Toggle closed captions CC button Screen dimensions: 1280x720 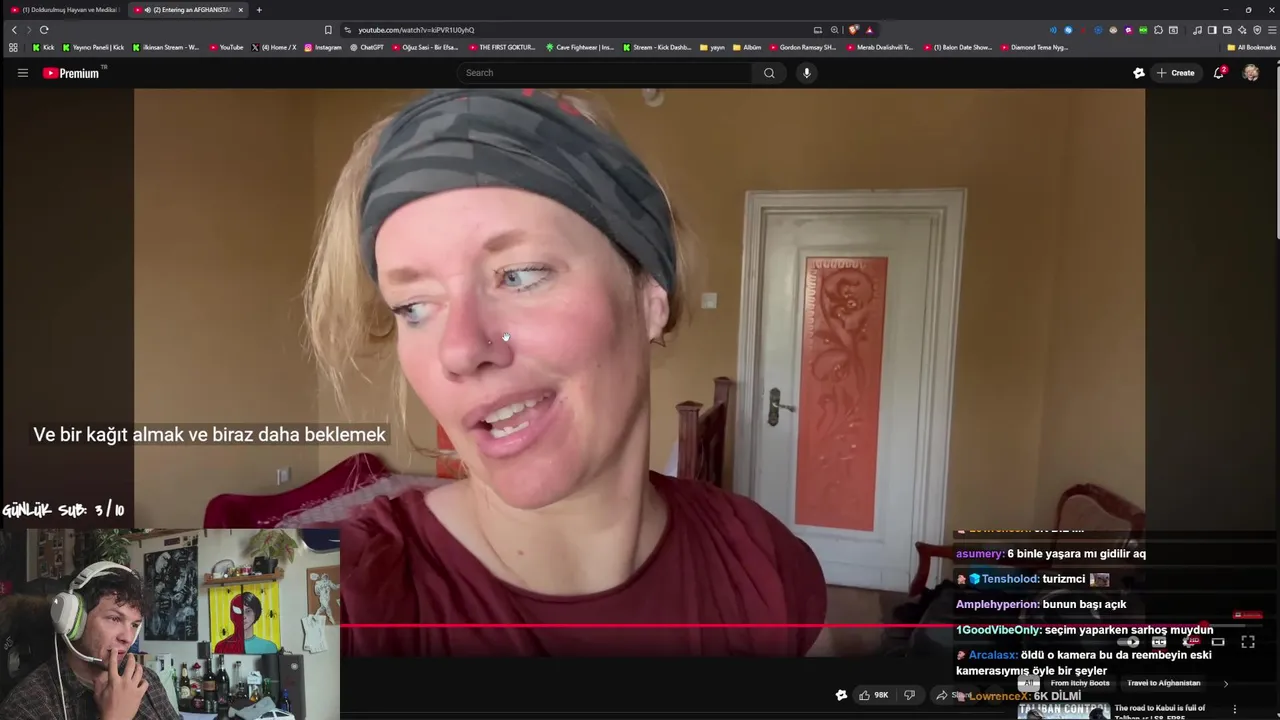tap(1159, 642)
